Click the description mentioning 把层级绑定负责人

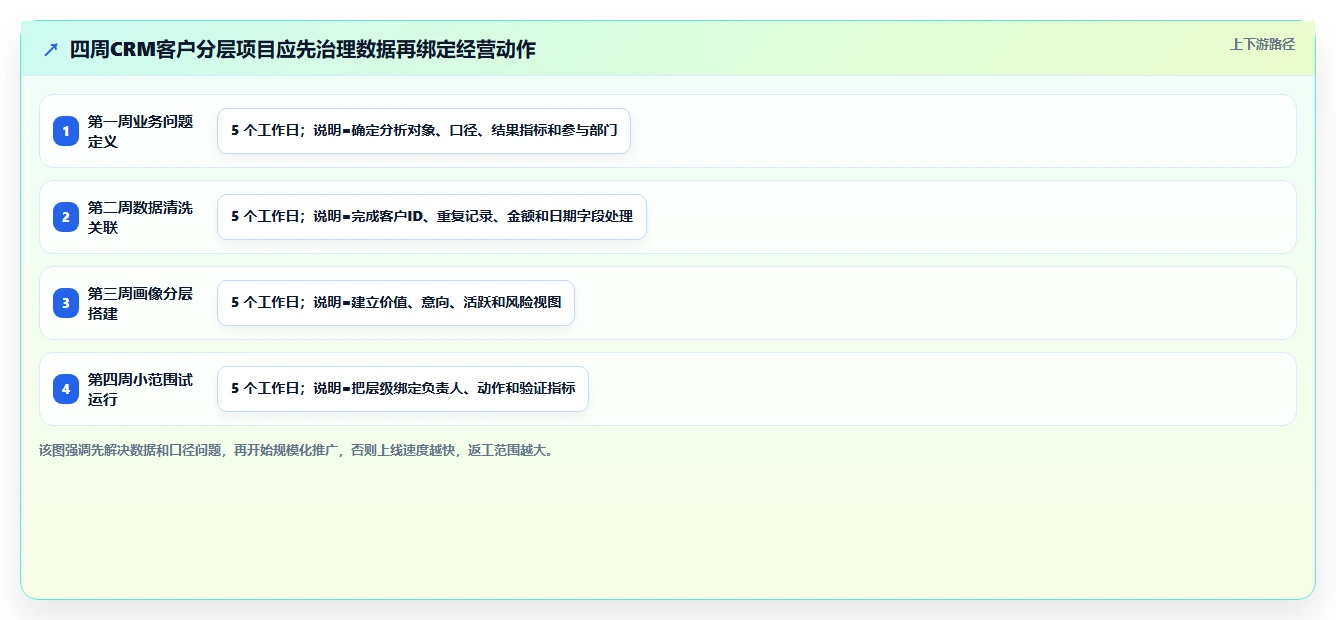(403, 389)
